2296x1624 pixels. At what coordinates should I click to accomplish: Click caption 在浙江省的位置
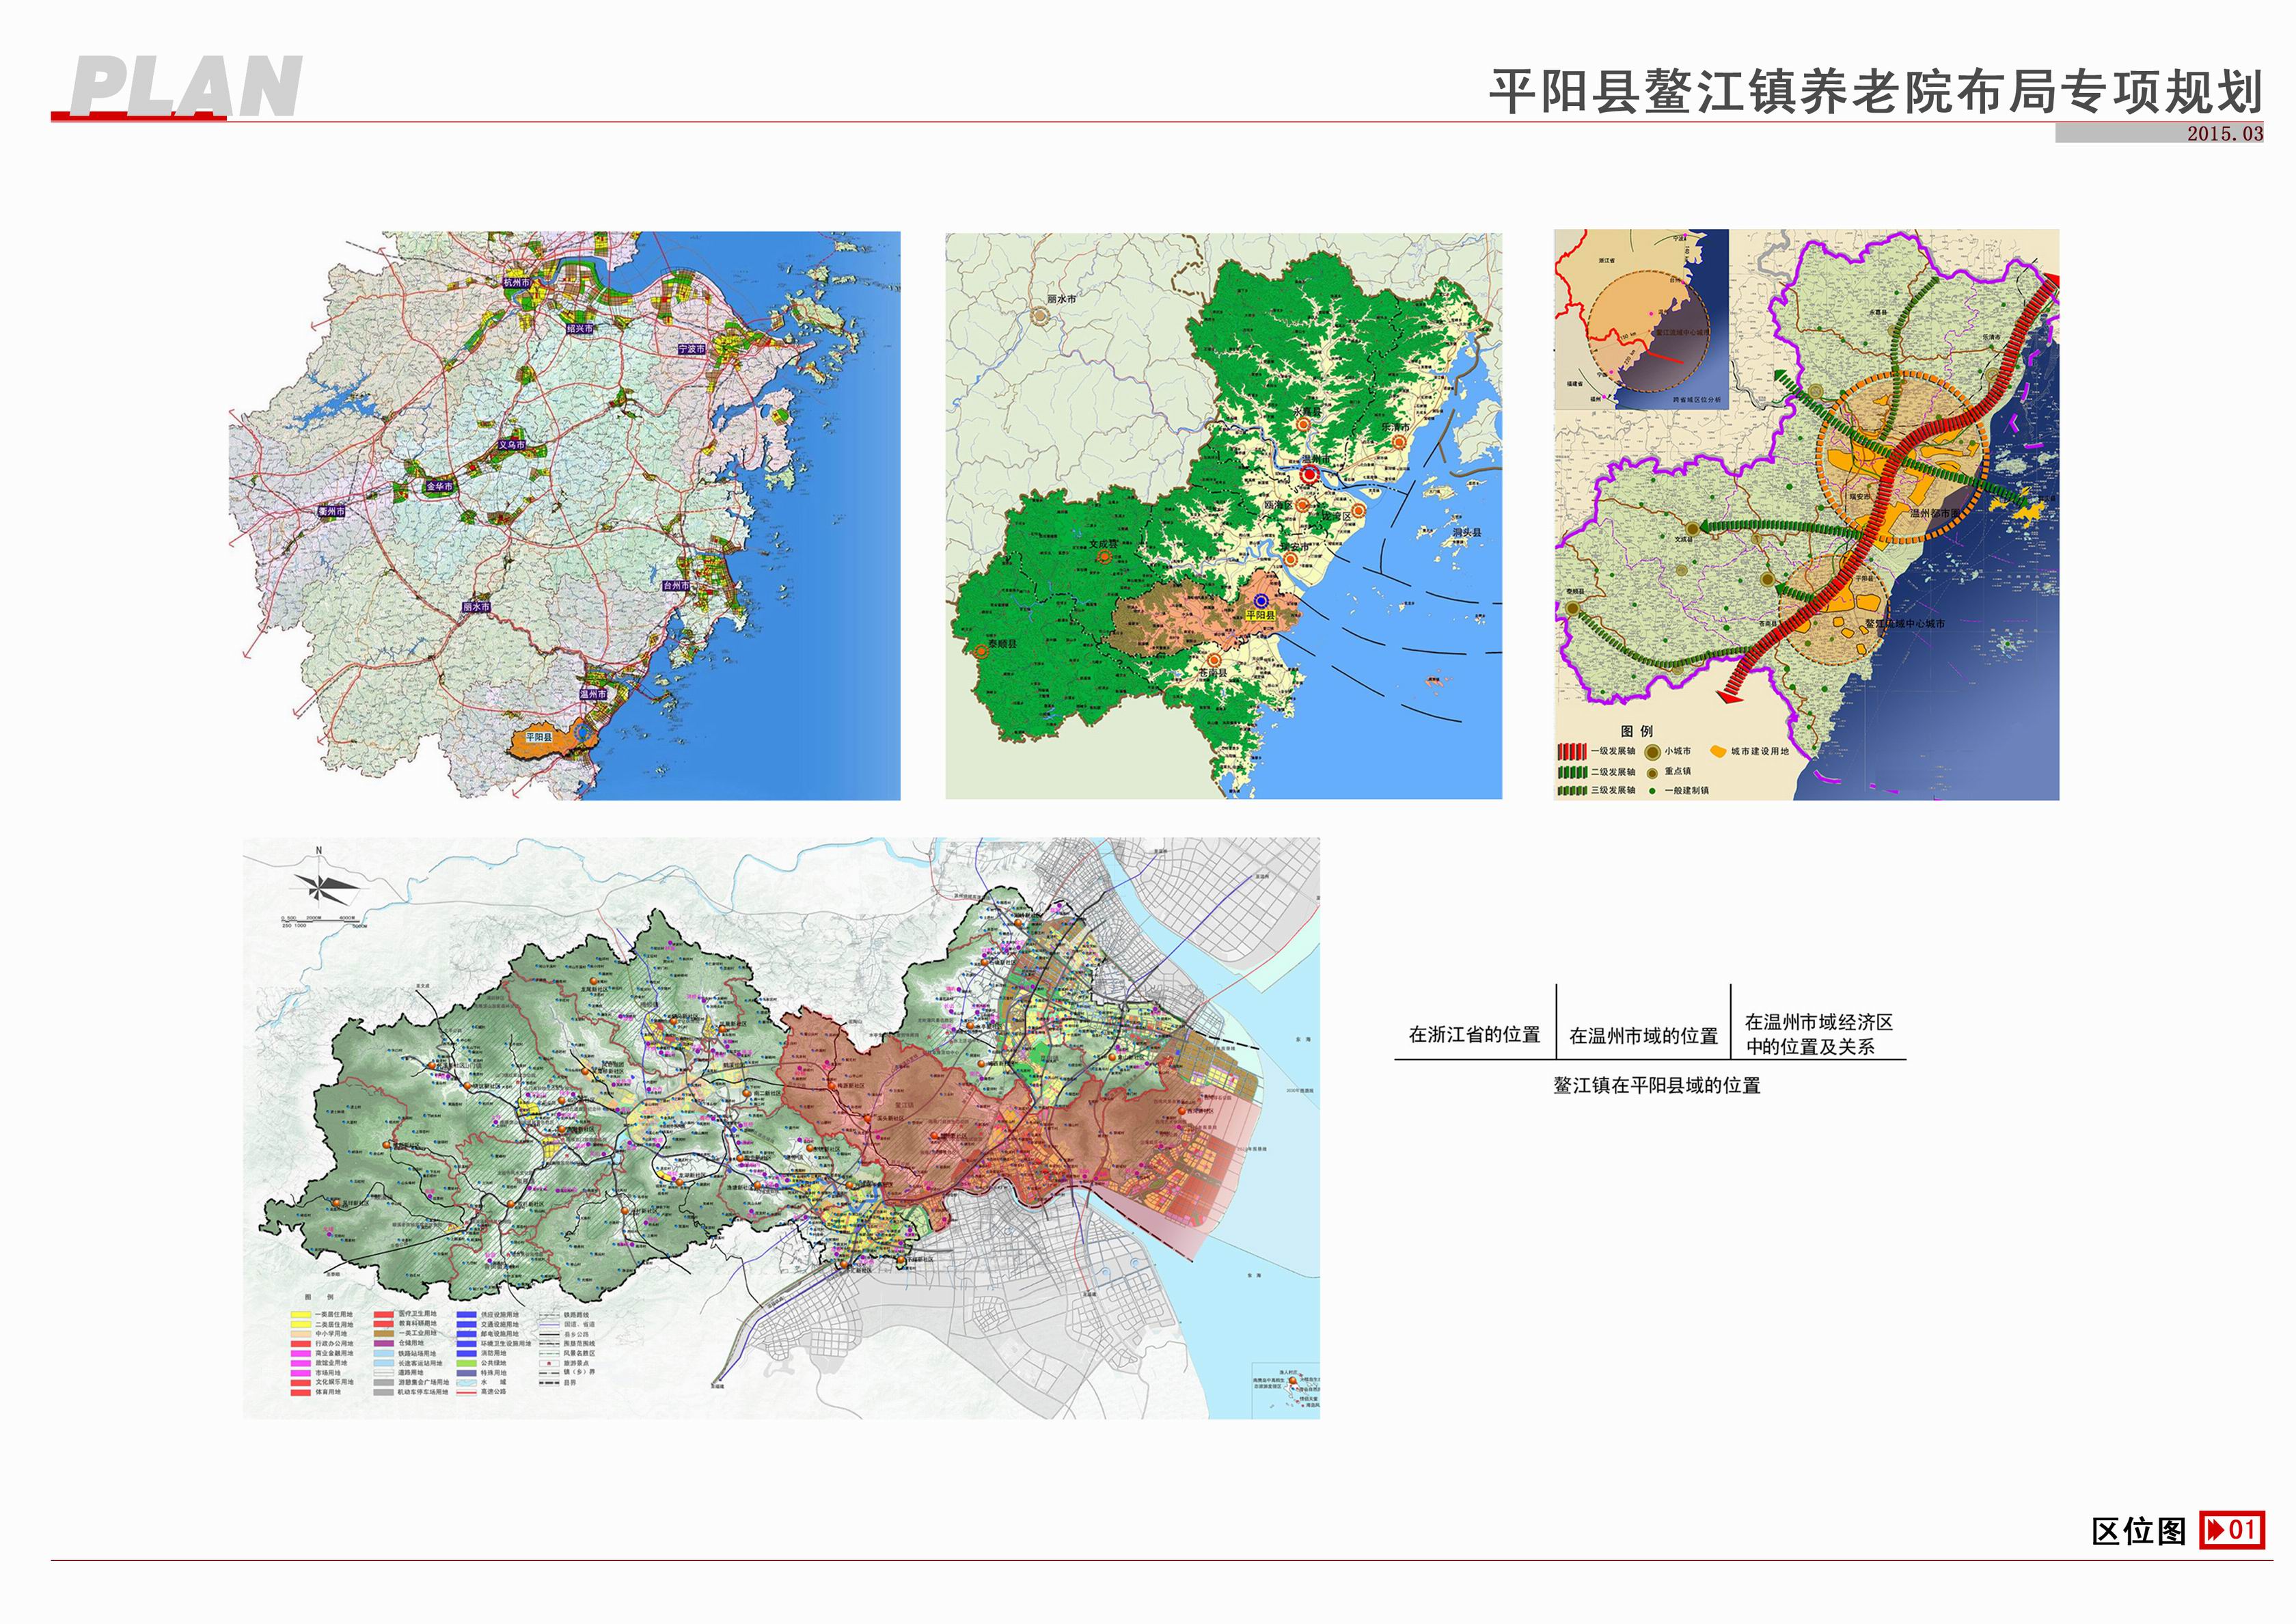tap(1474, 1035)
